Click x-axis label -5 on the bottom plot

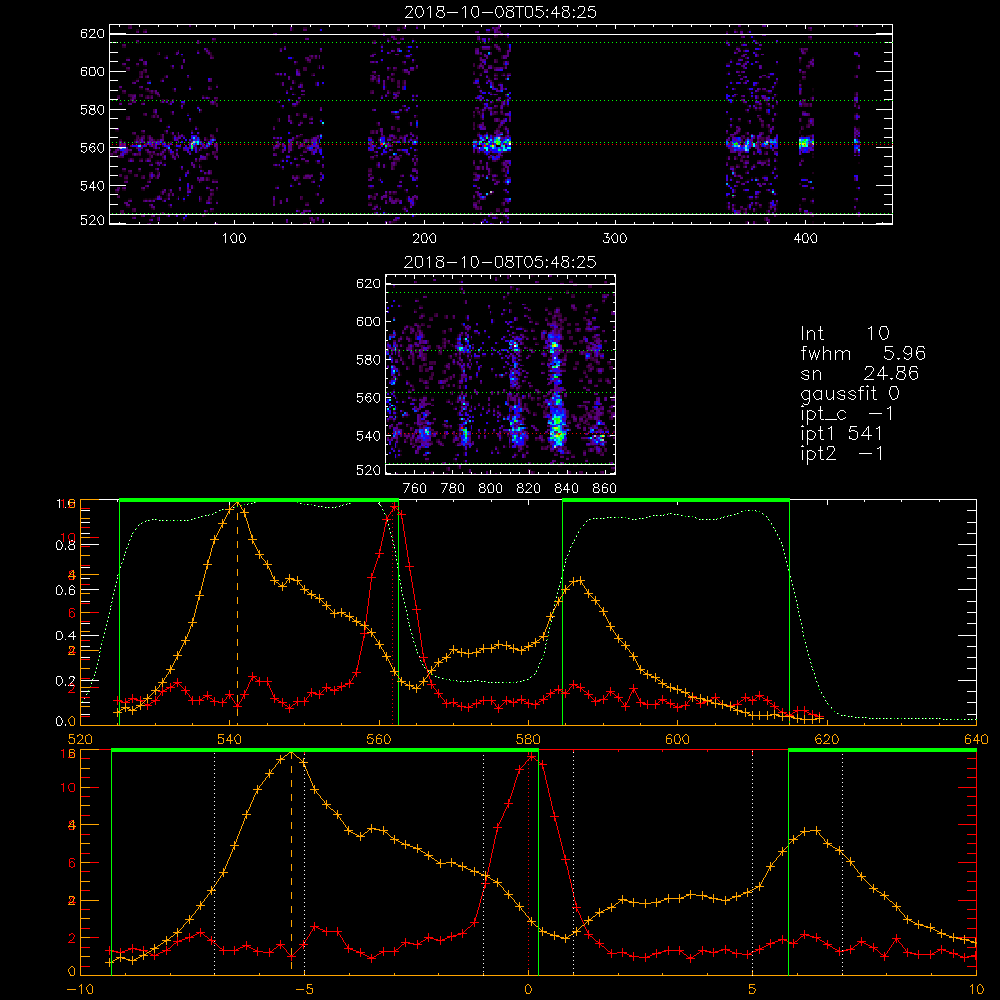click(304, 989)
